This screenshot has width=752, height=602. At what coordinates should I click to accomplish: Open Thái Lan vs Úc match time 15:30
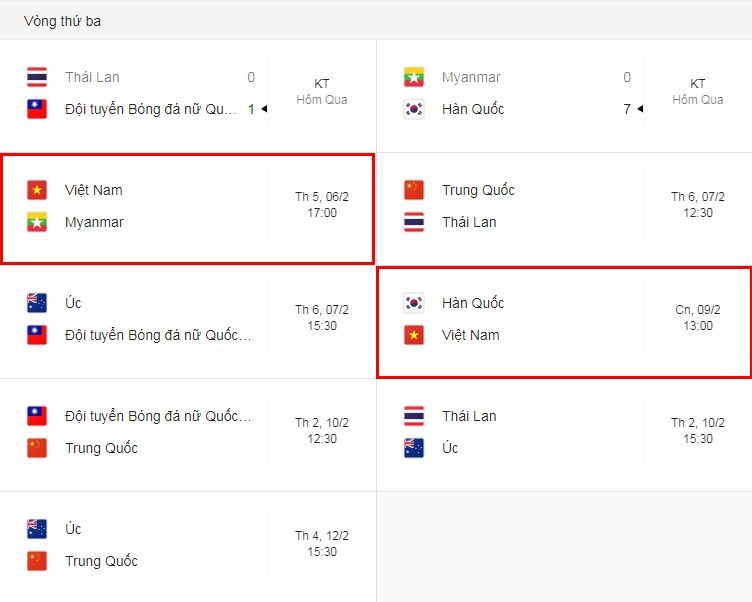[697, 432]
